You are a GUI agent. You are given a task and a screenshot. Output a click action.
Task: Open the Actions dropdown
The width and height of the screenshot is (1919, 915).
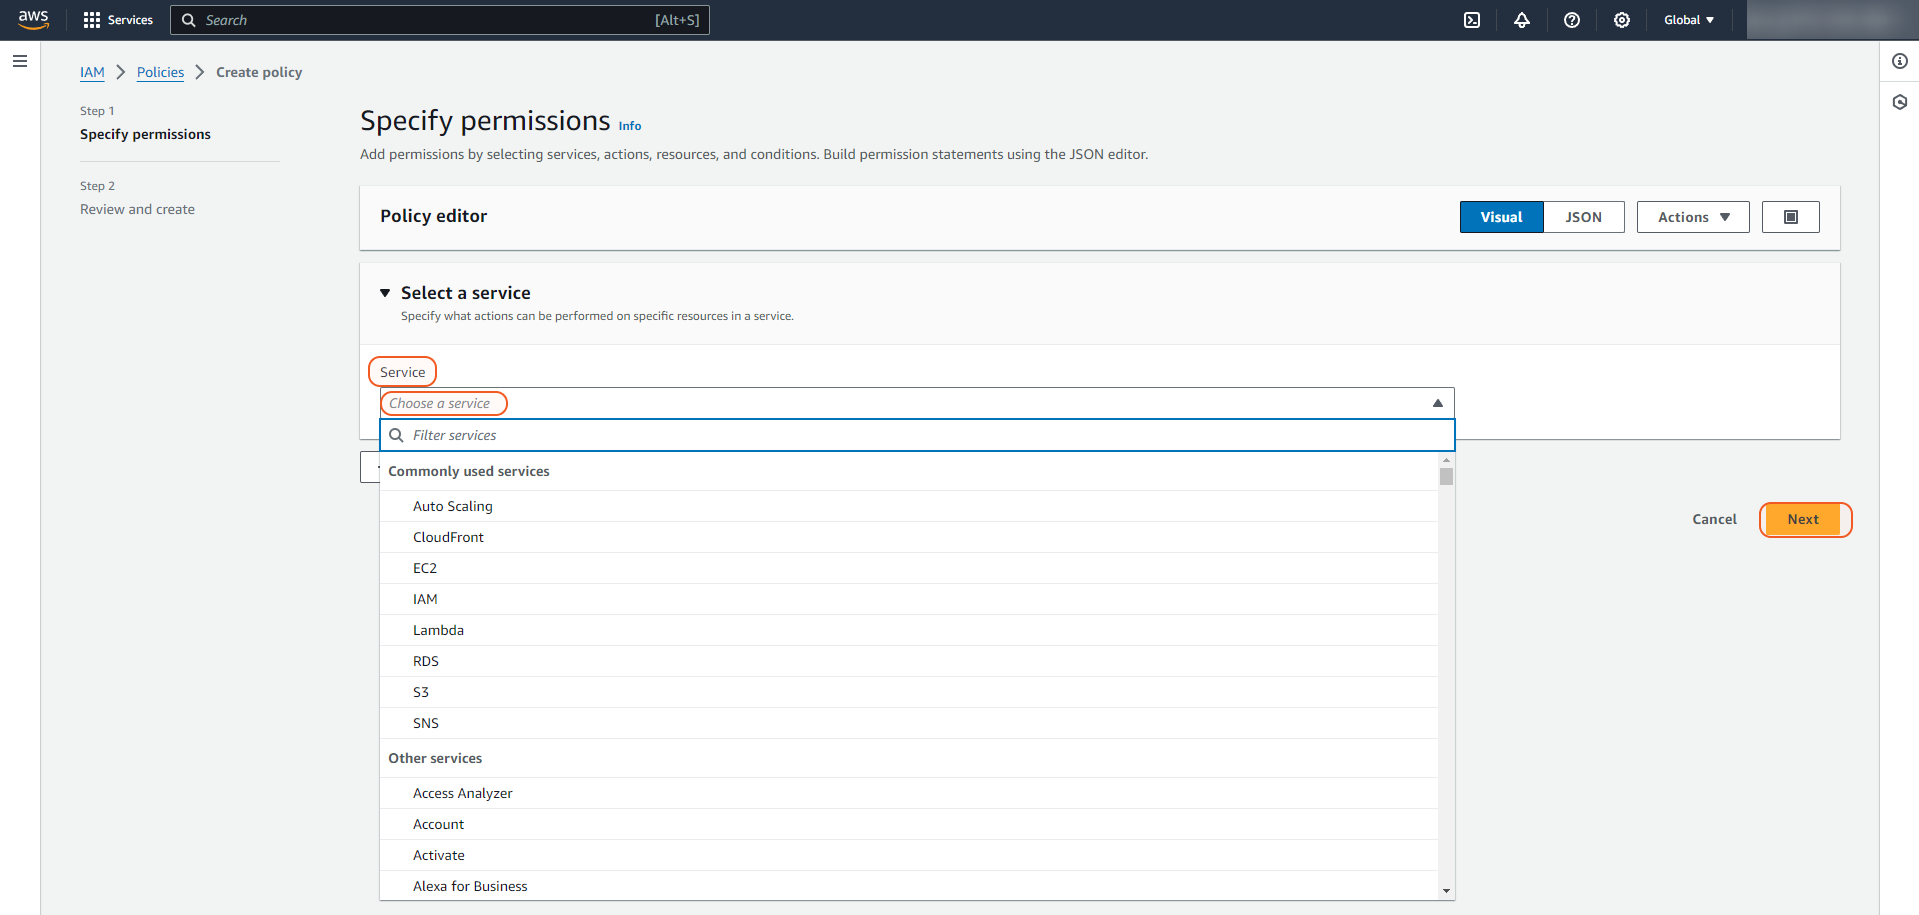click(x=1692, y=217)
